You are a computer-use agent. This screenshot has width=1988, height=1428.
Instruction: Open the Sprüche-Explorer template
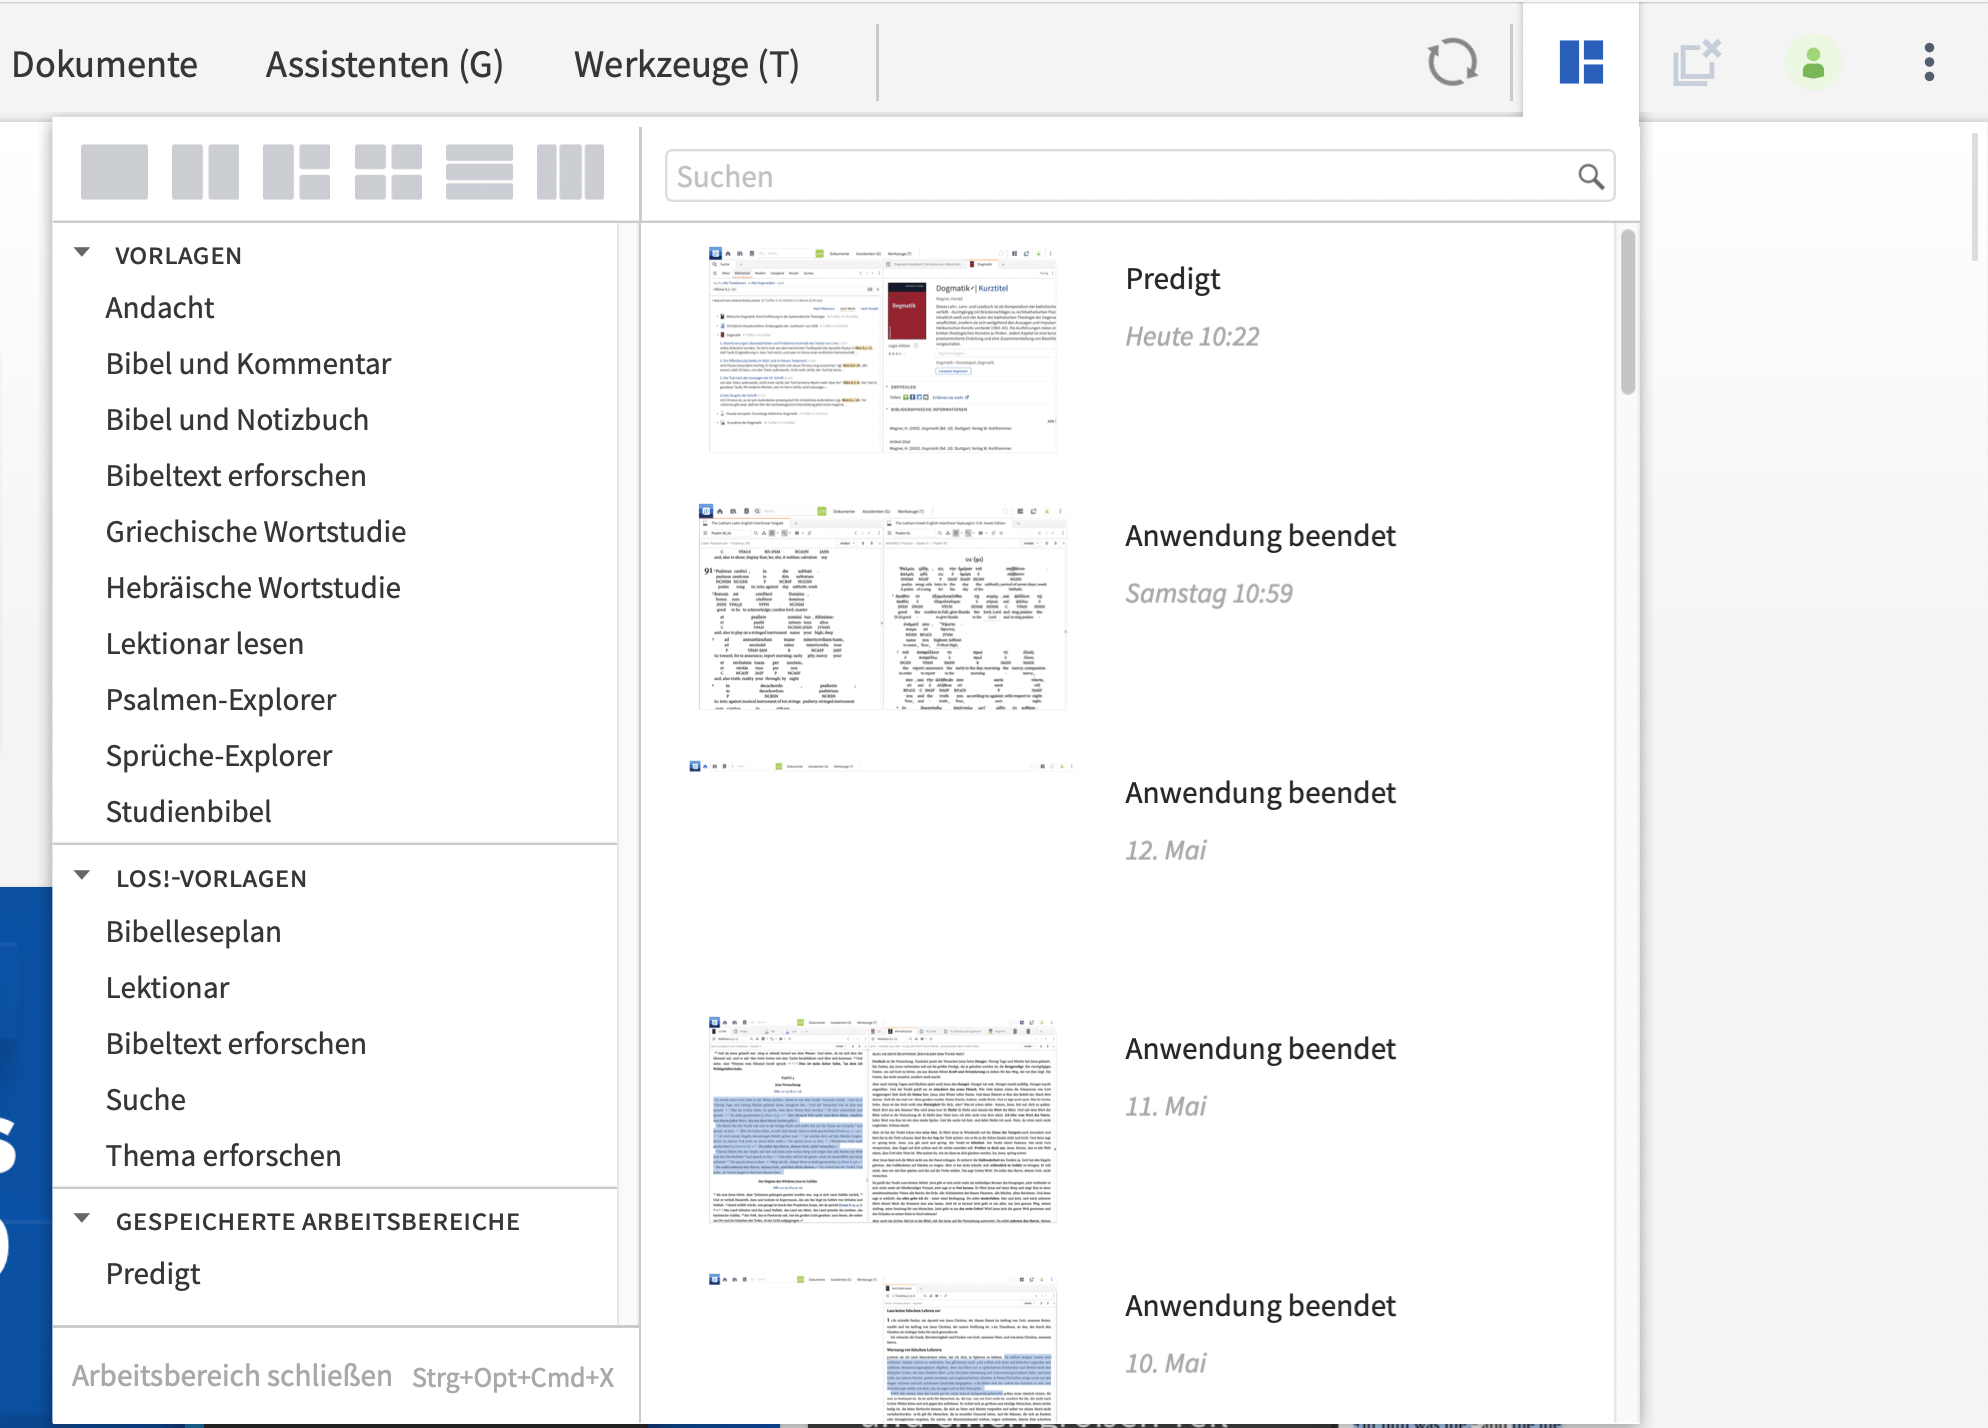coord(219,755)
